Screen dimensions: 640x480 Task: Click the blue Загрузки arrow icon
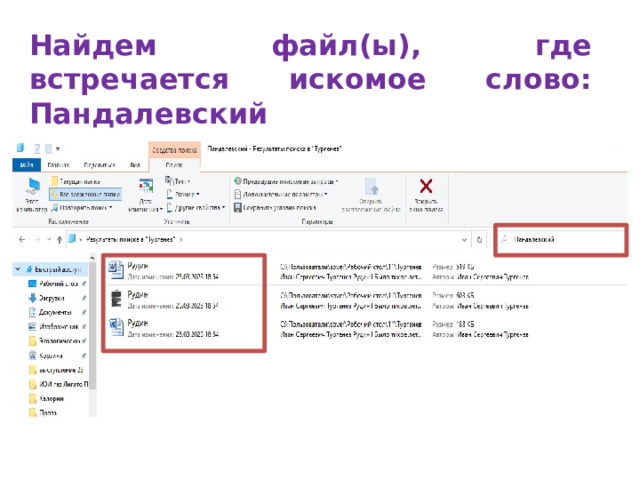click(x=33, y=298)
